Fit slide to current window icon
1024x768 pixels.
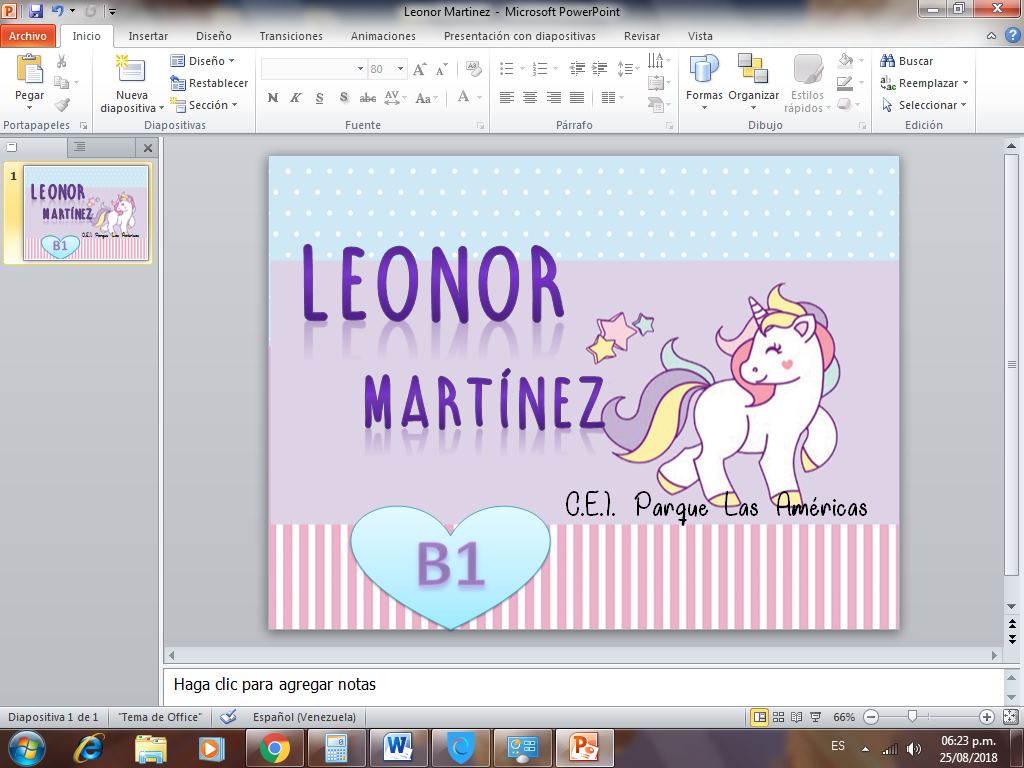point(1010,717)
